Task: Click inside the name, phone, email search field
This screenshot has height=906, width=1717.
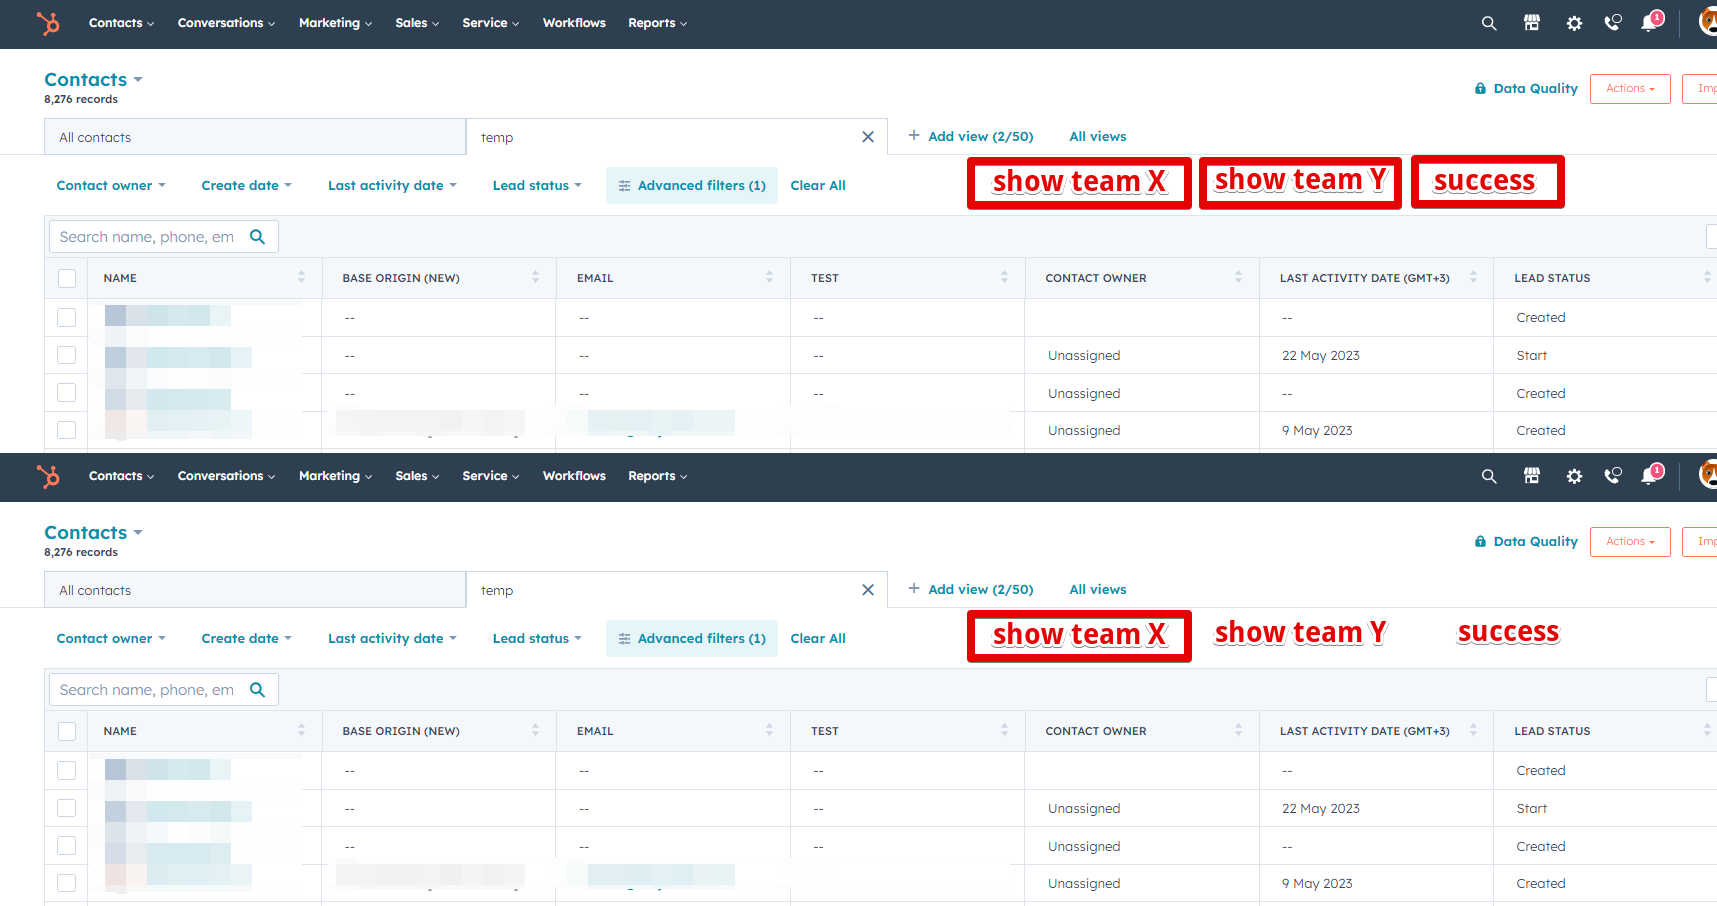Action: pos(150,236)
